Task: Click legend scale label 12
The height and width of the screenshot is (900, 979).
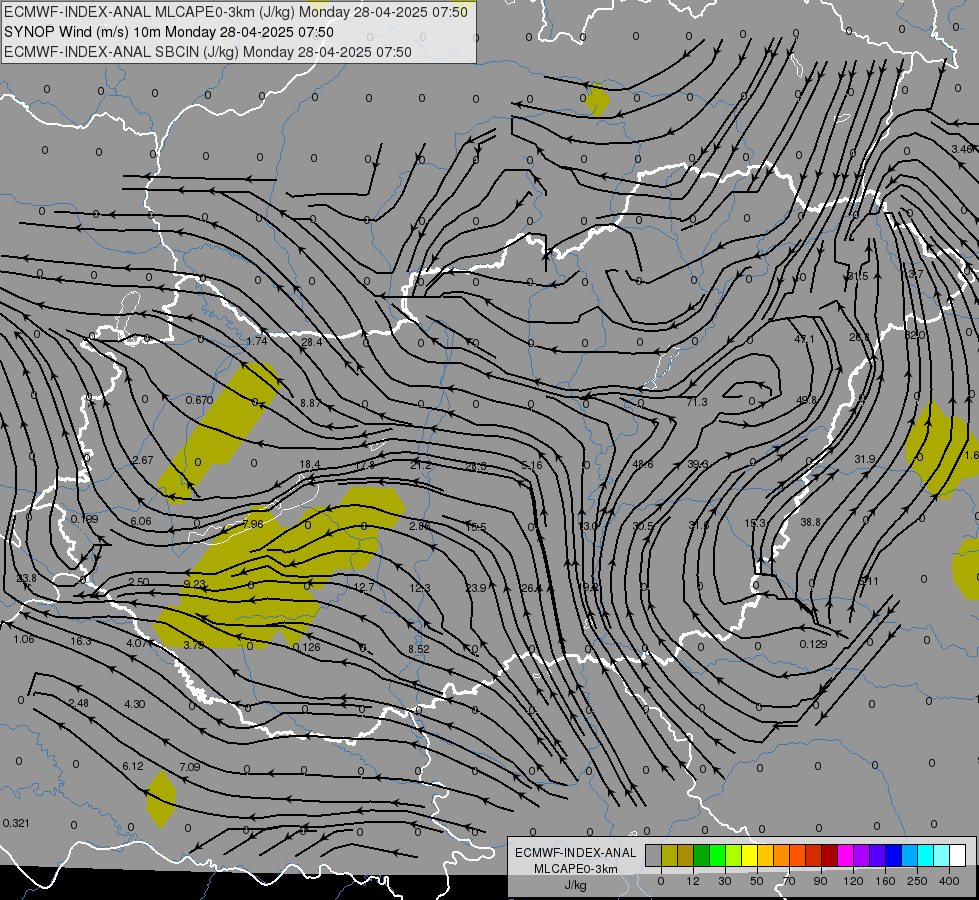Action: 692,881
